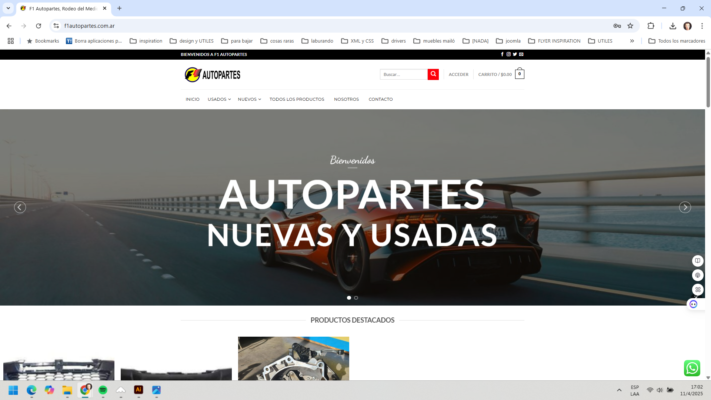
Task: Click the F1 Autopartes logo
Action: (x=212, y=74)
